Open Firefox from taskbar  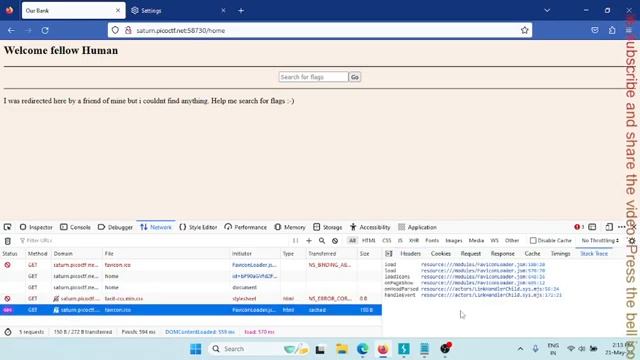[383, 349]
